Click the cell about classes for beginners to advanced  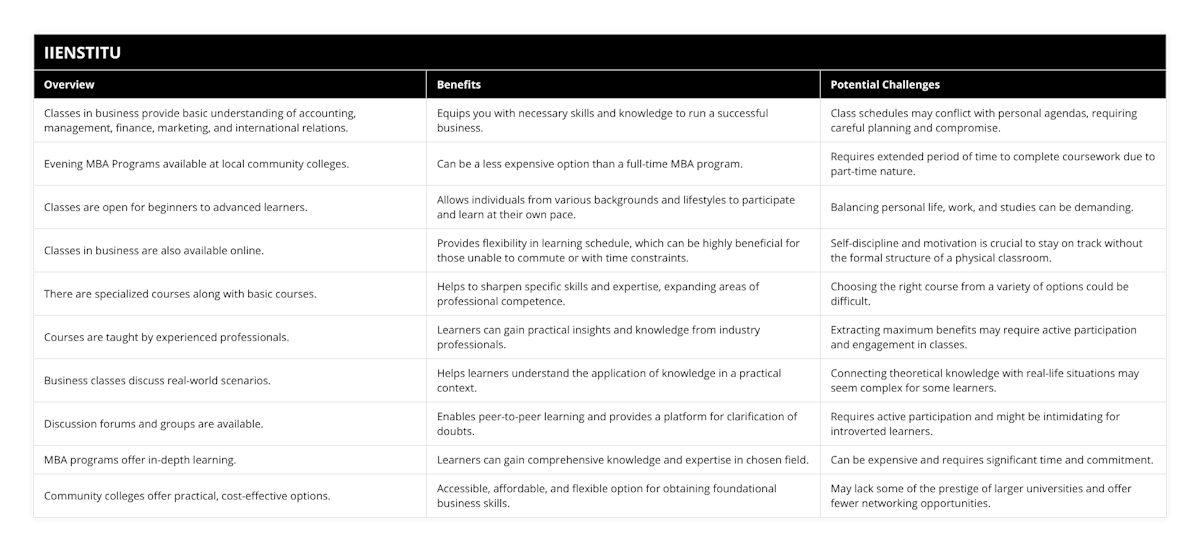[230, 207]
